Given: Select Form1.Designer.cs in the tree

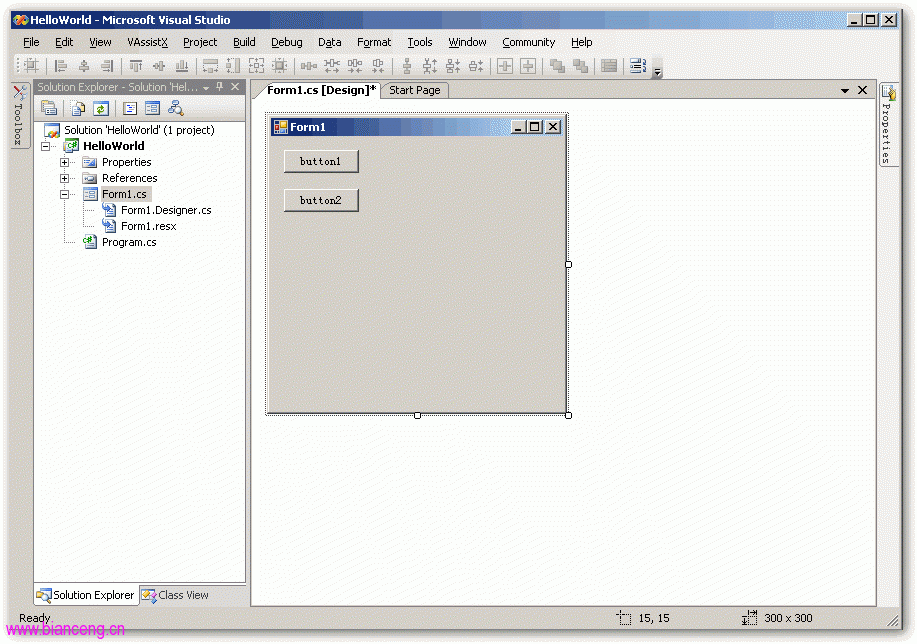Looking at the screenshot, I should tap(166, 210).
